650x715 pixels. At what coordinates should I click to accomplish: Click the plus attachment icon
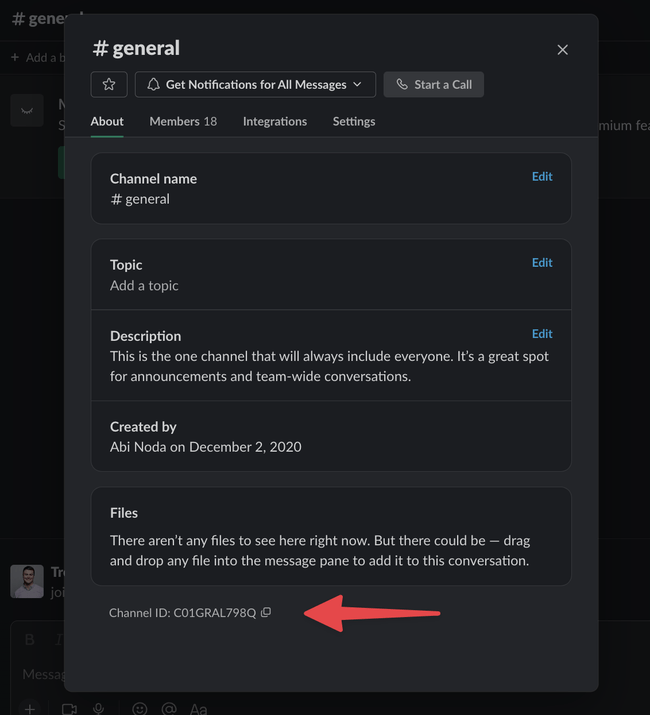click(29, 708)
